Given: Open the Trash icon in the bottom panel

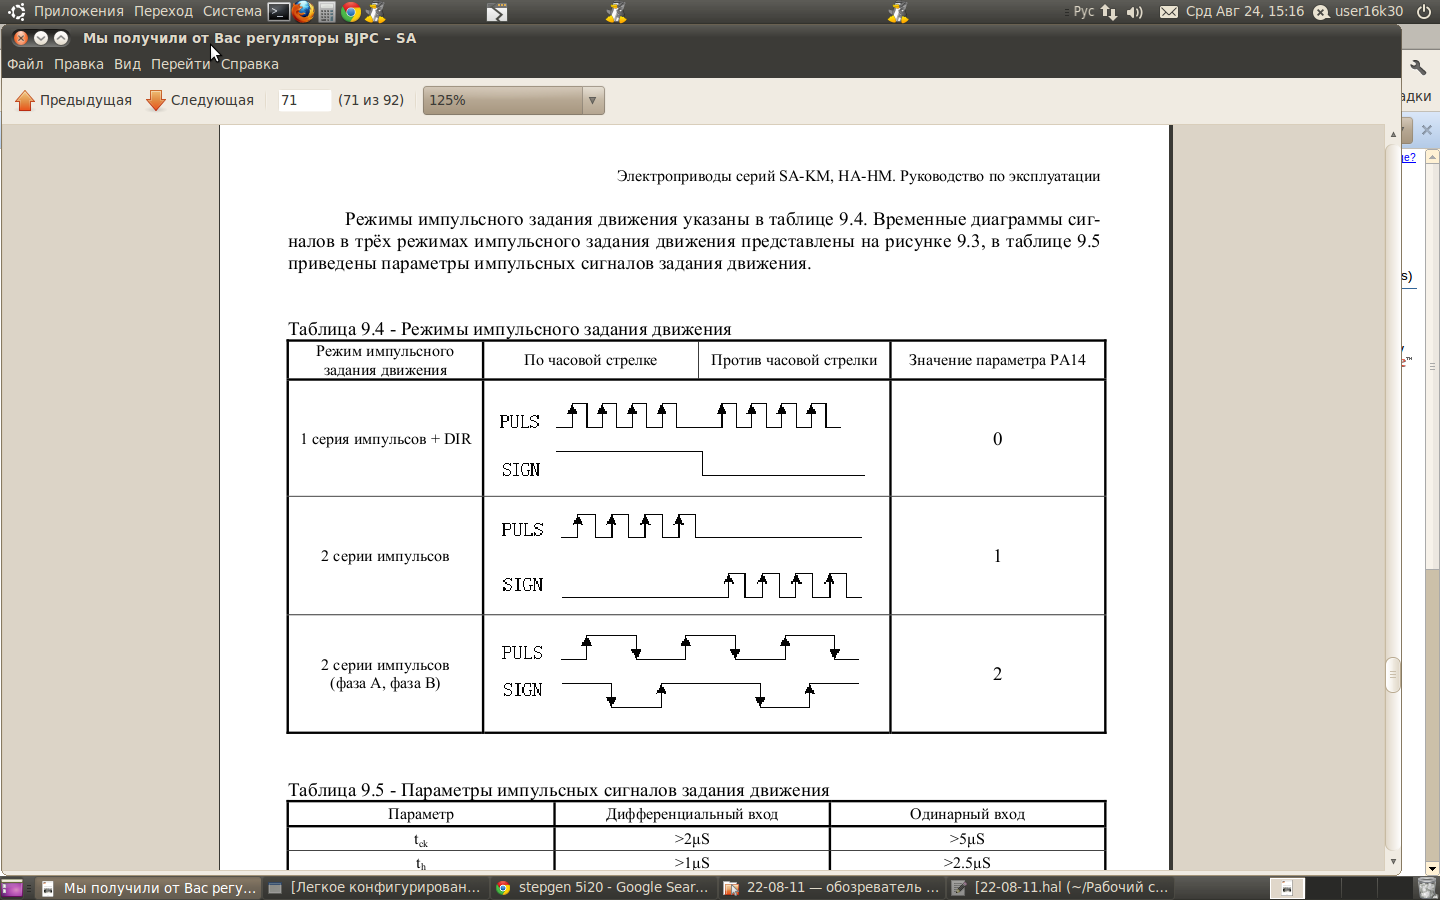Looking at the screenshot, I should [1427, 887].
